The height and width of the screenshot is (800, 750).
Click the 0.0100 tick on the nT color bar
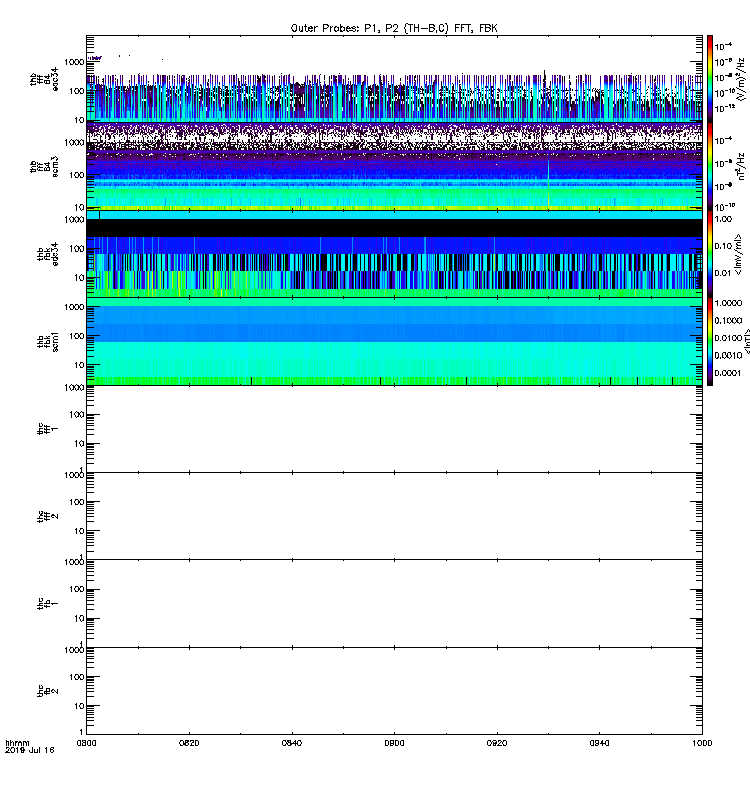[x=728, y=338]
